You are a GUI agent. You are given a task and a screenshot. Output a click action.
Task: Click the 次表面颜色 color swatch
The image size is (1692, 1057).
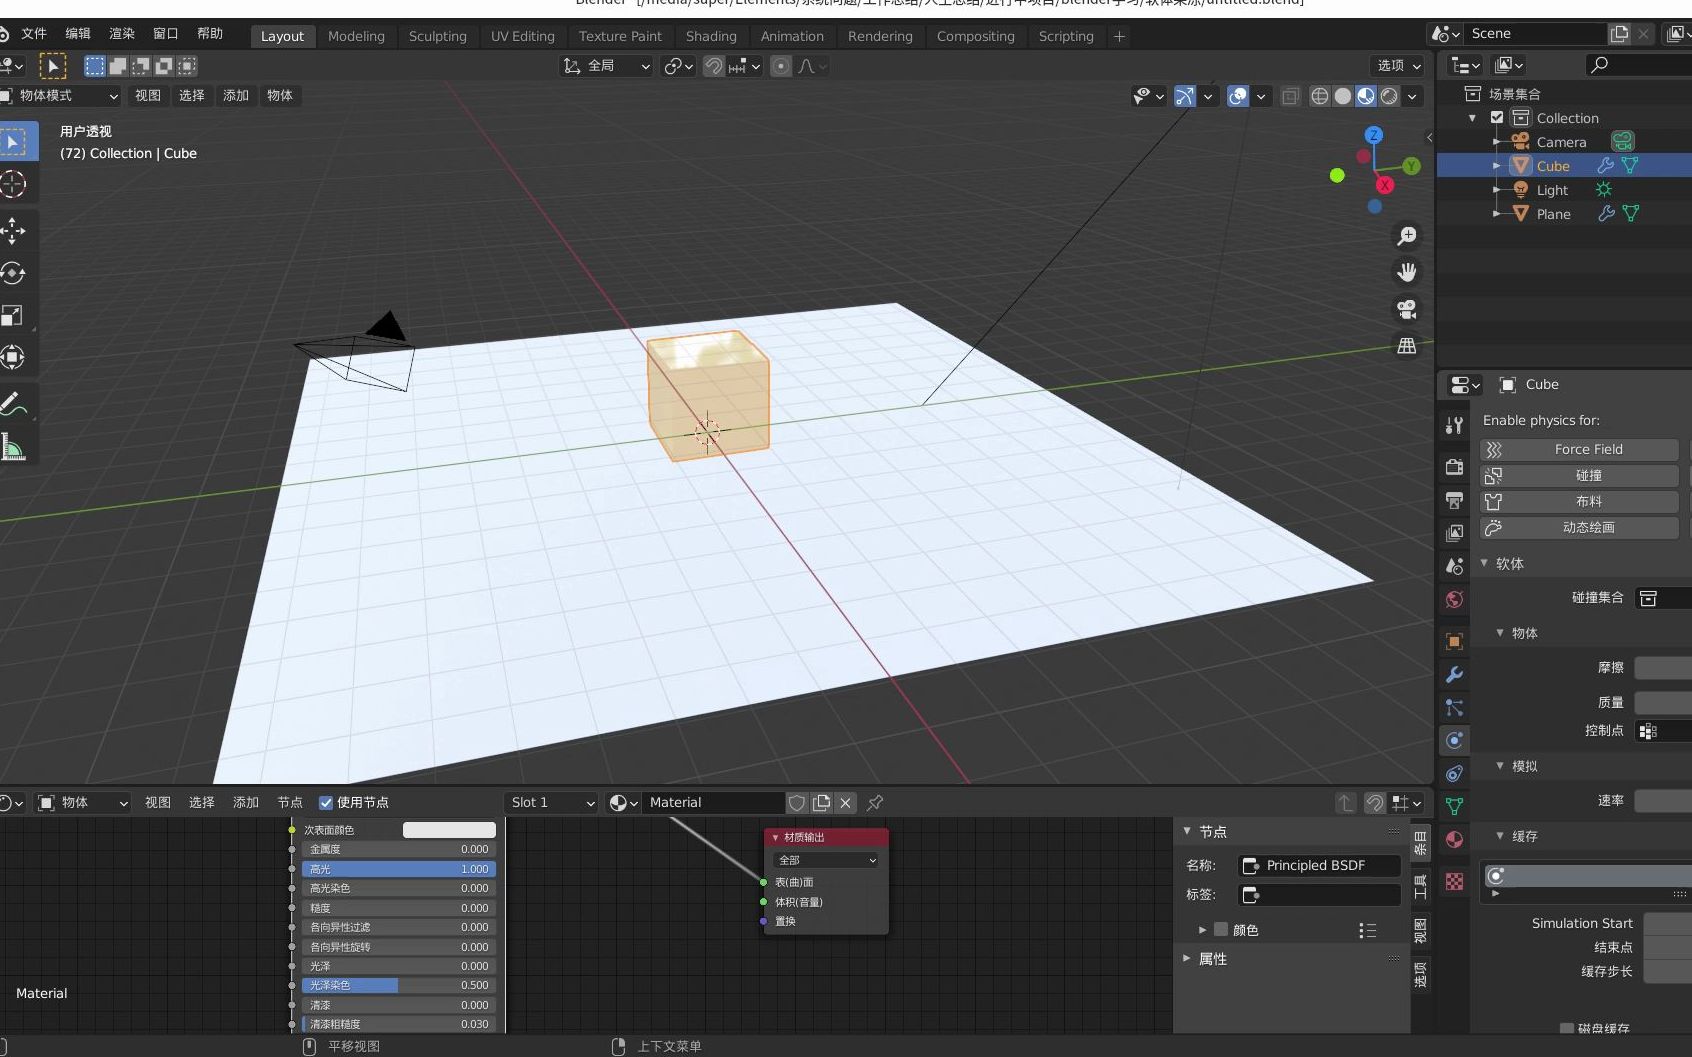(448, 829)
